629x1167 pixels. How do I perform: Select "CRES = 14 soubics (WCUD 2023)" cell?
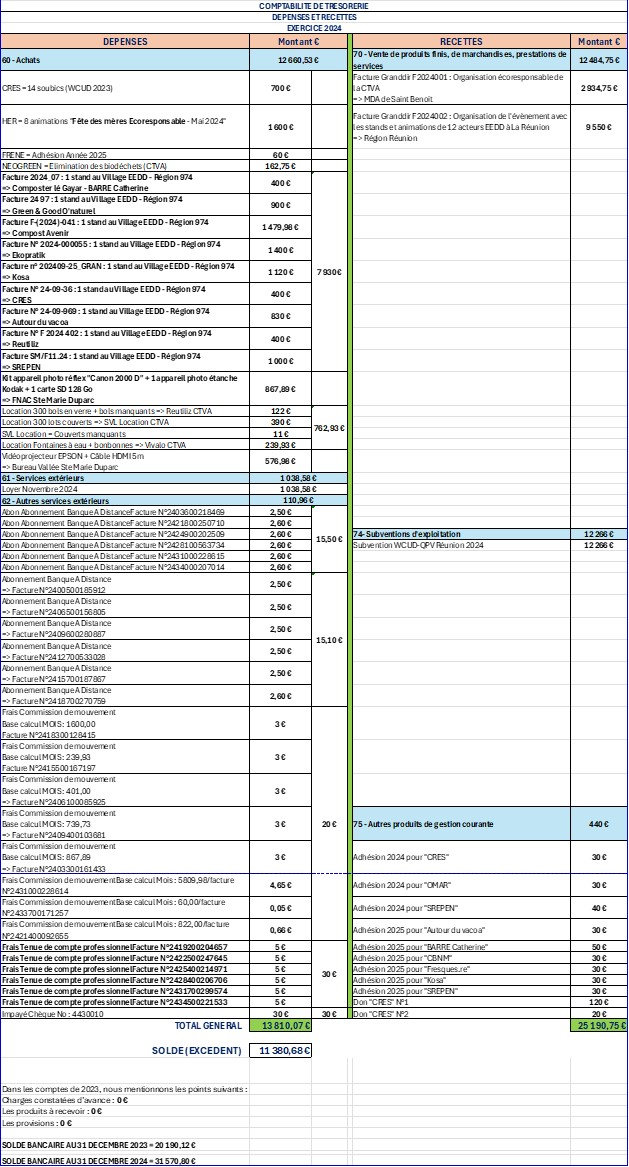(x=125, y=88)
